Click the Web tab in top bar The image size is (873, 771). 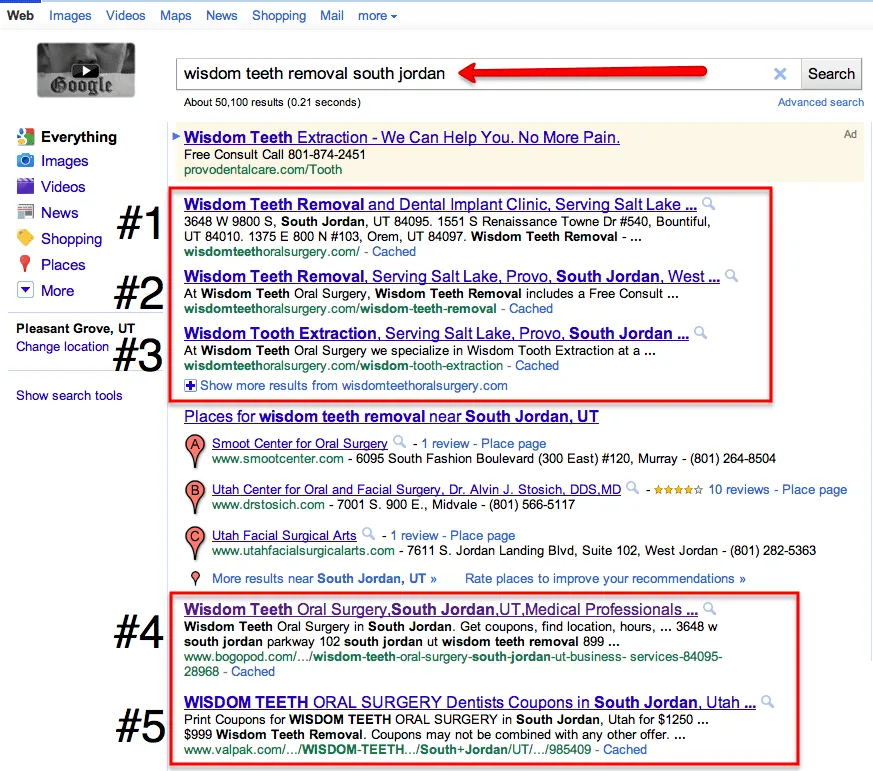(x=21, y=16)
